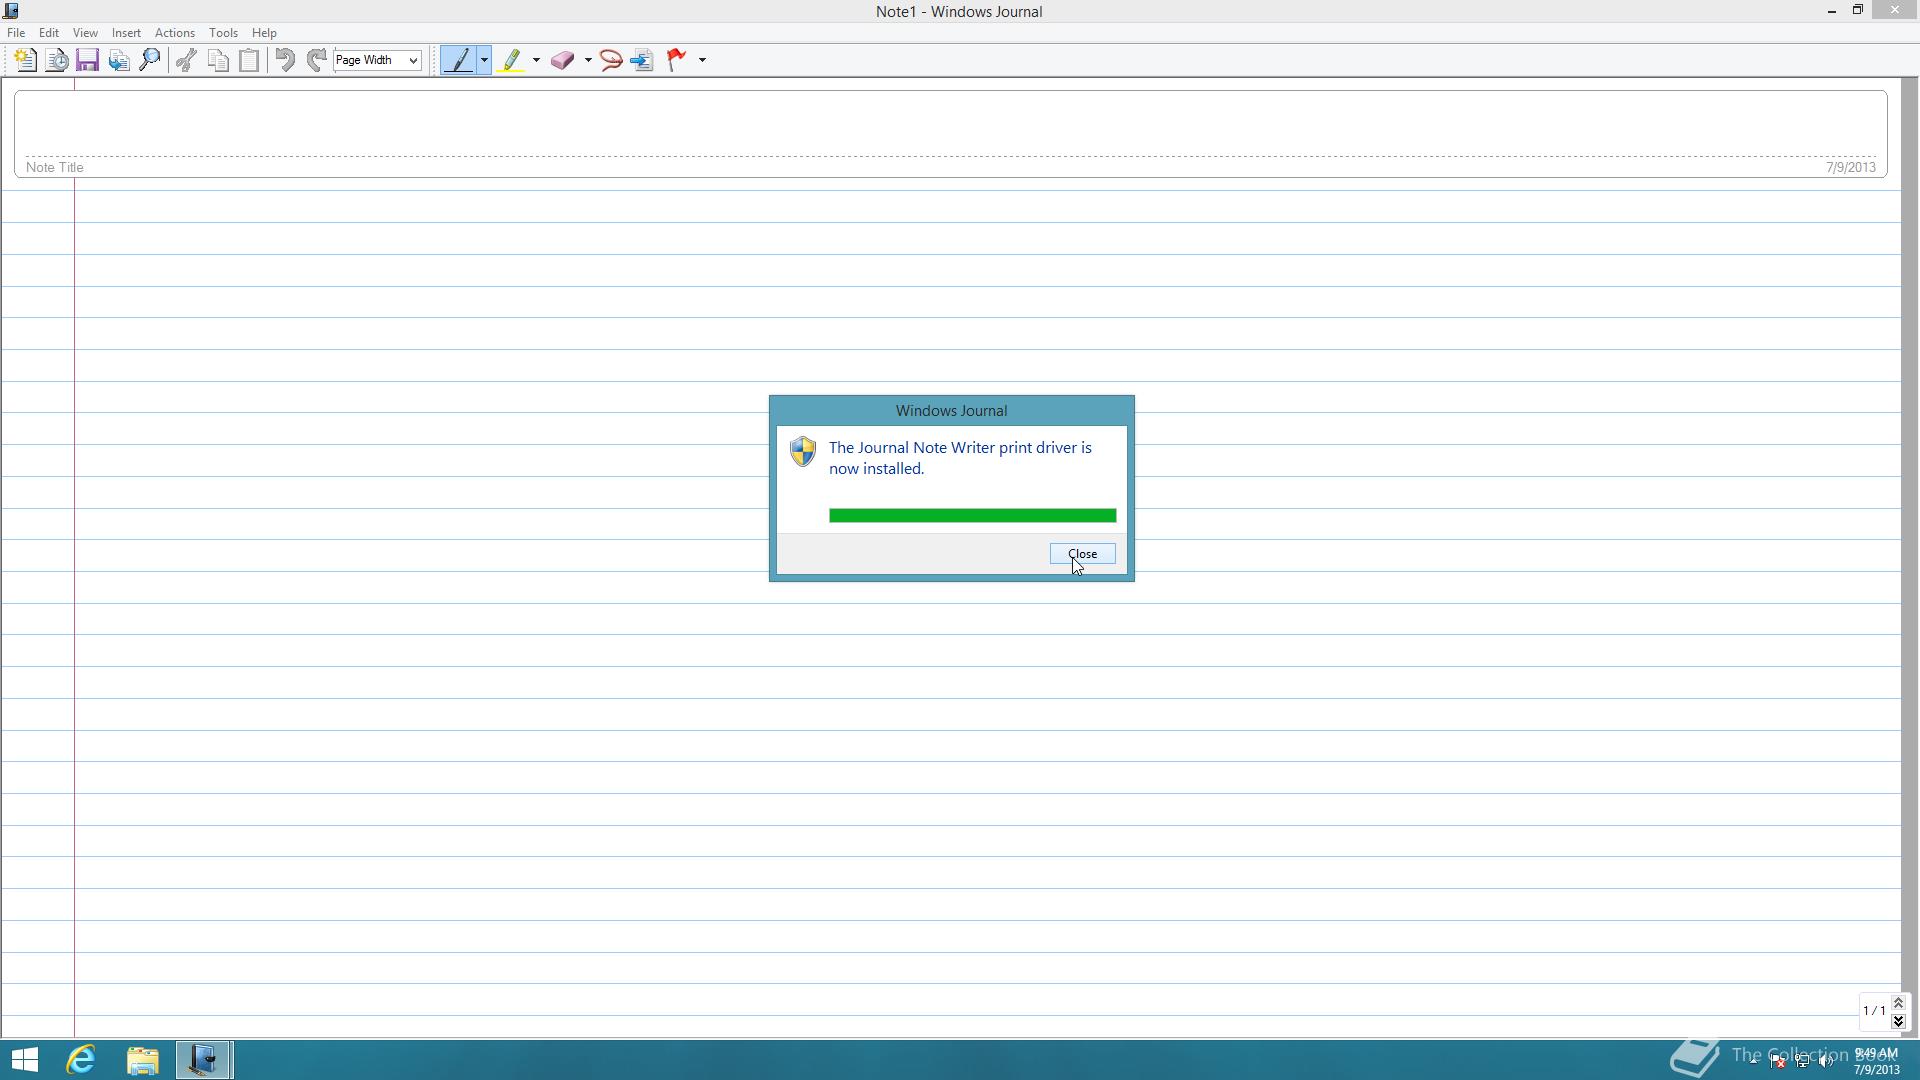This screenshot has width=1920, height=1080.
Task: Close the driver installed dialog
Action: pos(1082,554)
